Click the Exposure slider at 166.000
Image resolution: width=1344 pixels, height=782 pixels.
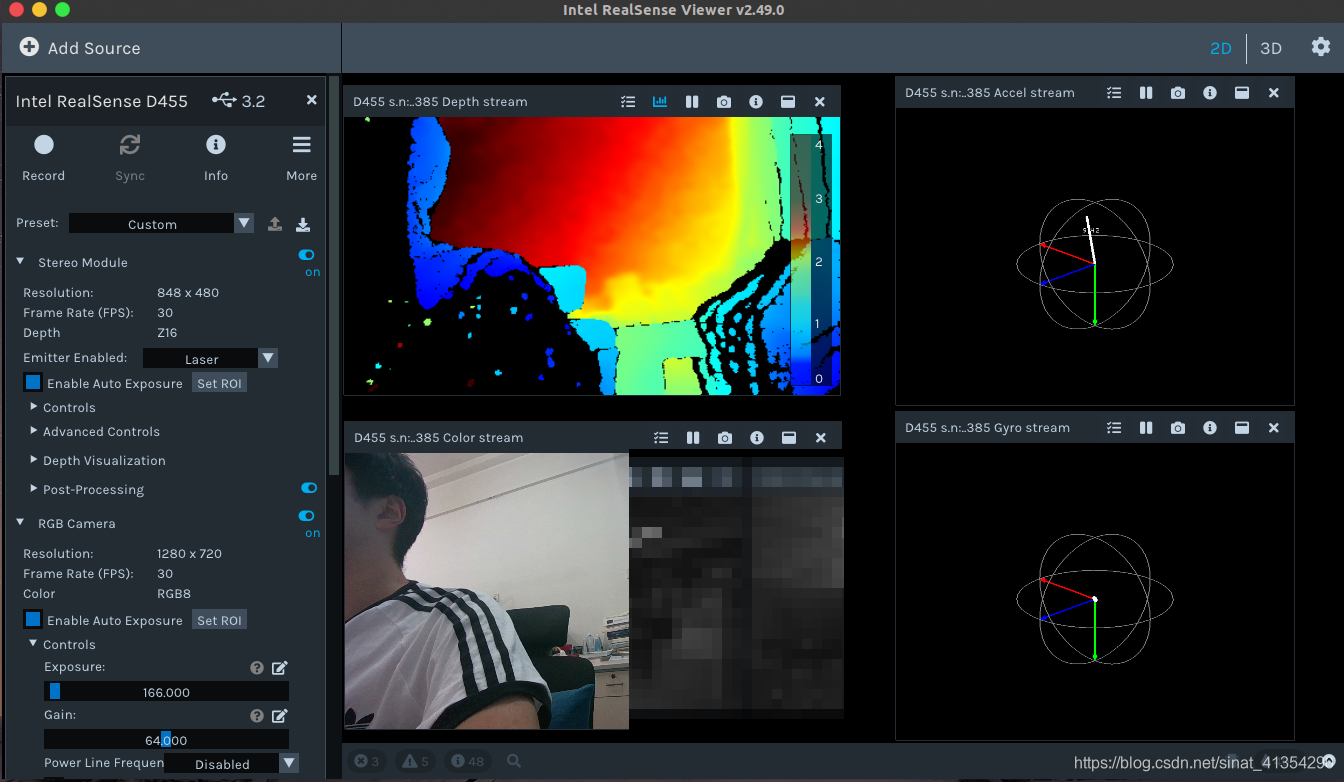pos(166,691)
